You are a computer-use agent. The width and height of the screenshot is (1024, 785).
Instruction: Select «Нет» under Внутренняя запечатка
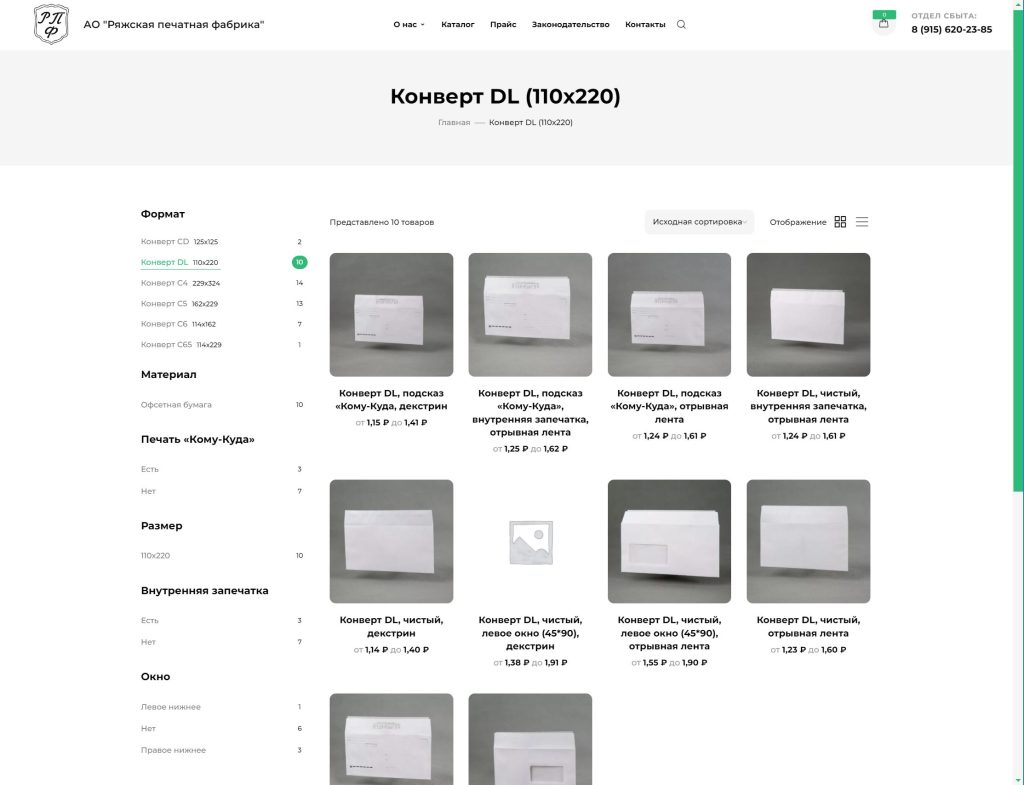coord(148,642)
